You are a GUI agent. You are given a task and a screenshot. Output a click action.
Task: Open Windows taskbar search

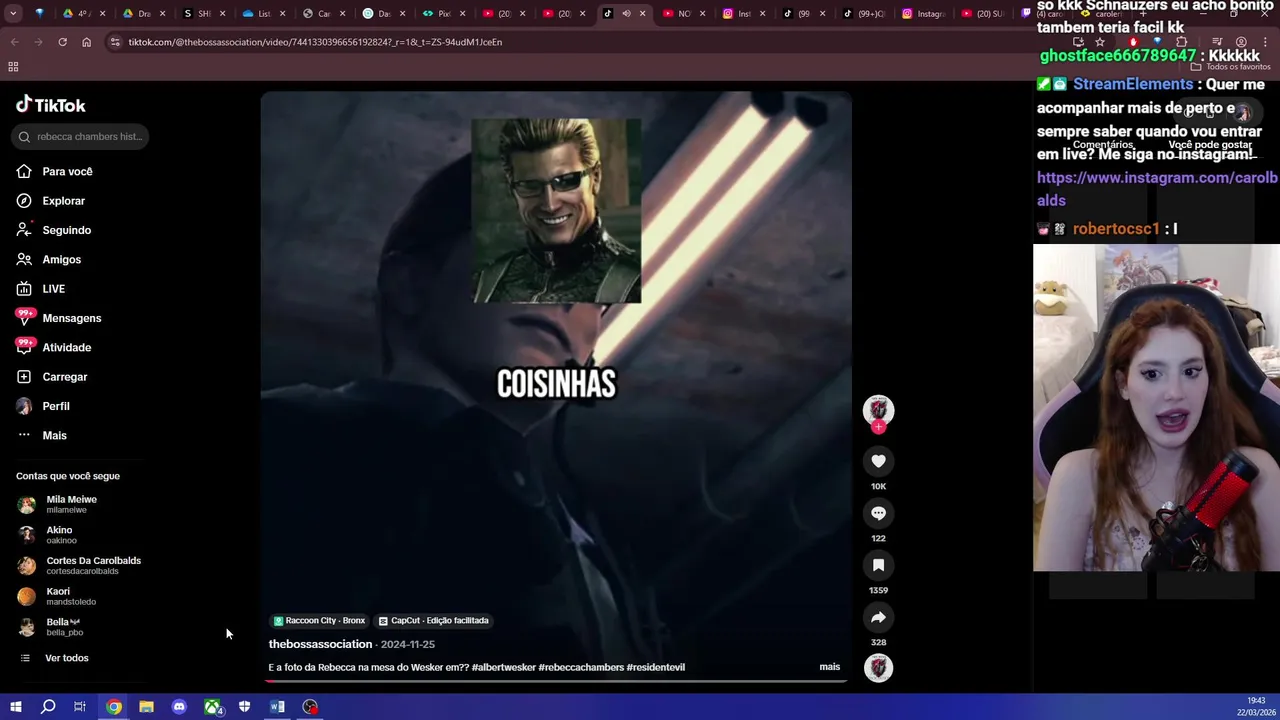(47, 707)
